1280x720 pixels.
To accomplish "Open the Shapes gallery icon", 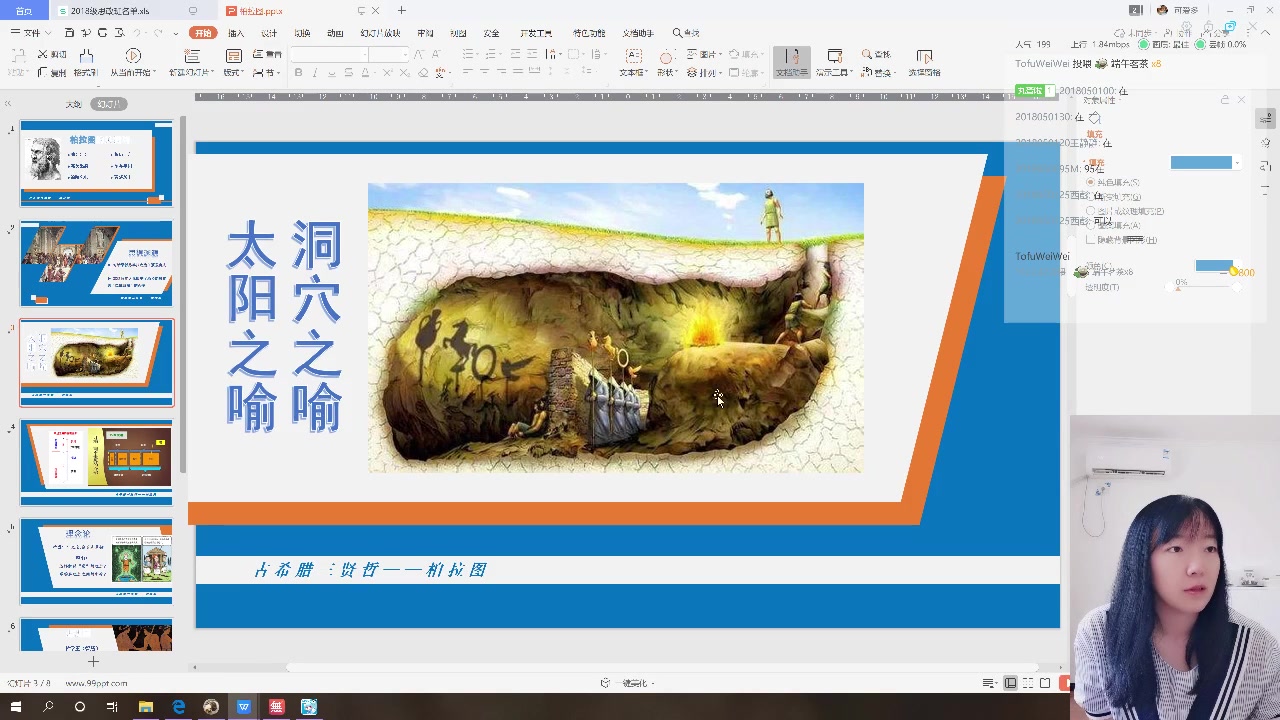I will pyautogui.click(x=666, y=56).
